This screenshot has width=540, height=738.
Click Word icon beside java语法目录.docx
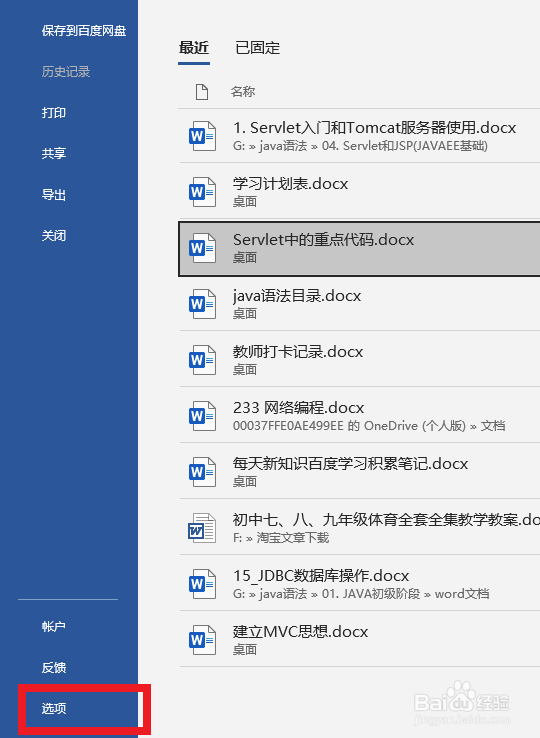pyautogui.click(x=202, y=304)
